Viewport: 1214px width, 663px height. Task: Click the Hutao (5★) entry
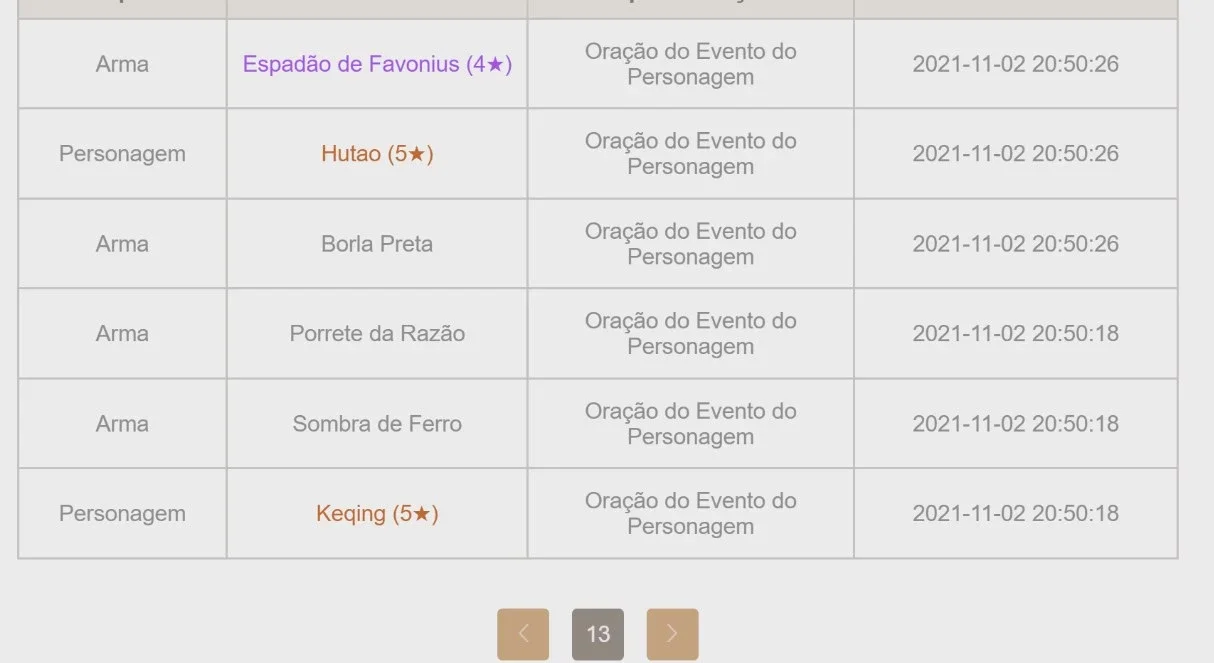[x=377, y=154]
